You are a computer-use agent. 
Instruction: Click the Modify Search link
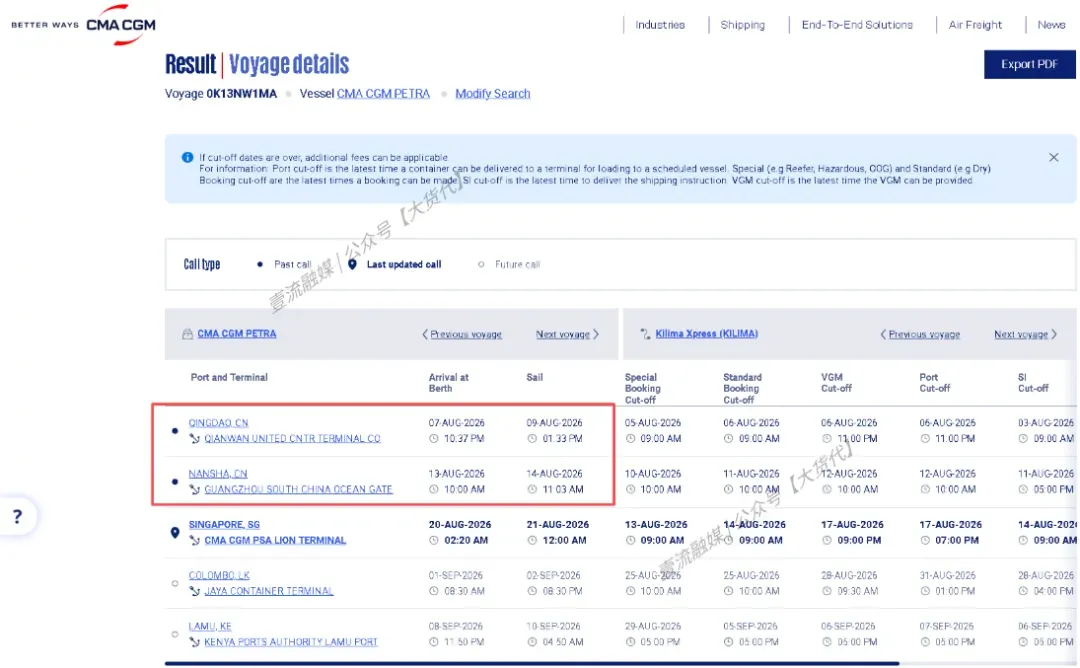492,94
